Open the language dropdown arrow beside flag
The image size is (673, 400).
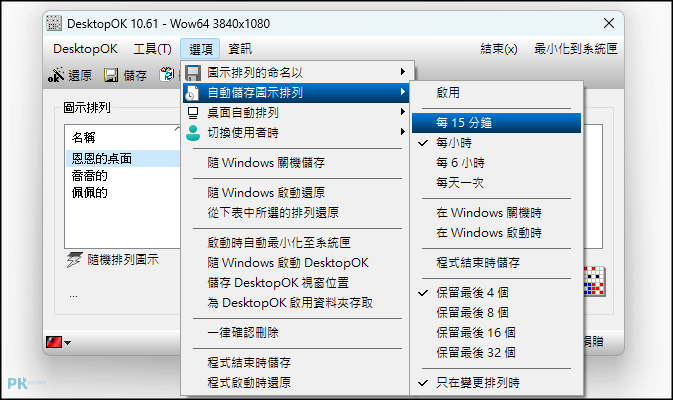[x=67, y=343]
